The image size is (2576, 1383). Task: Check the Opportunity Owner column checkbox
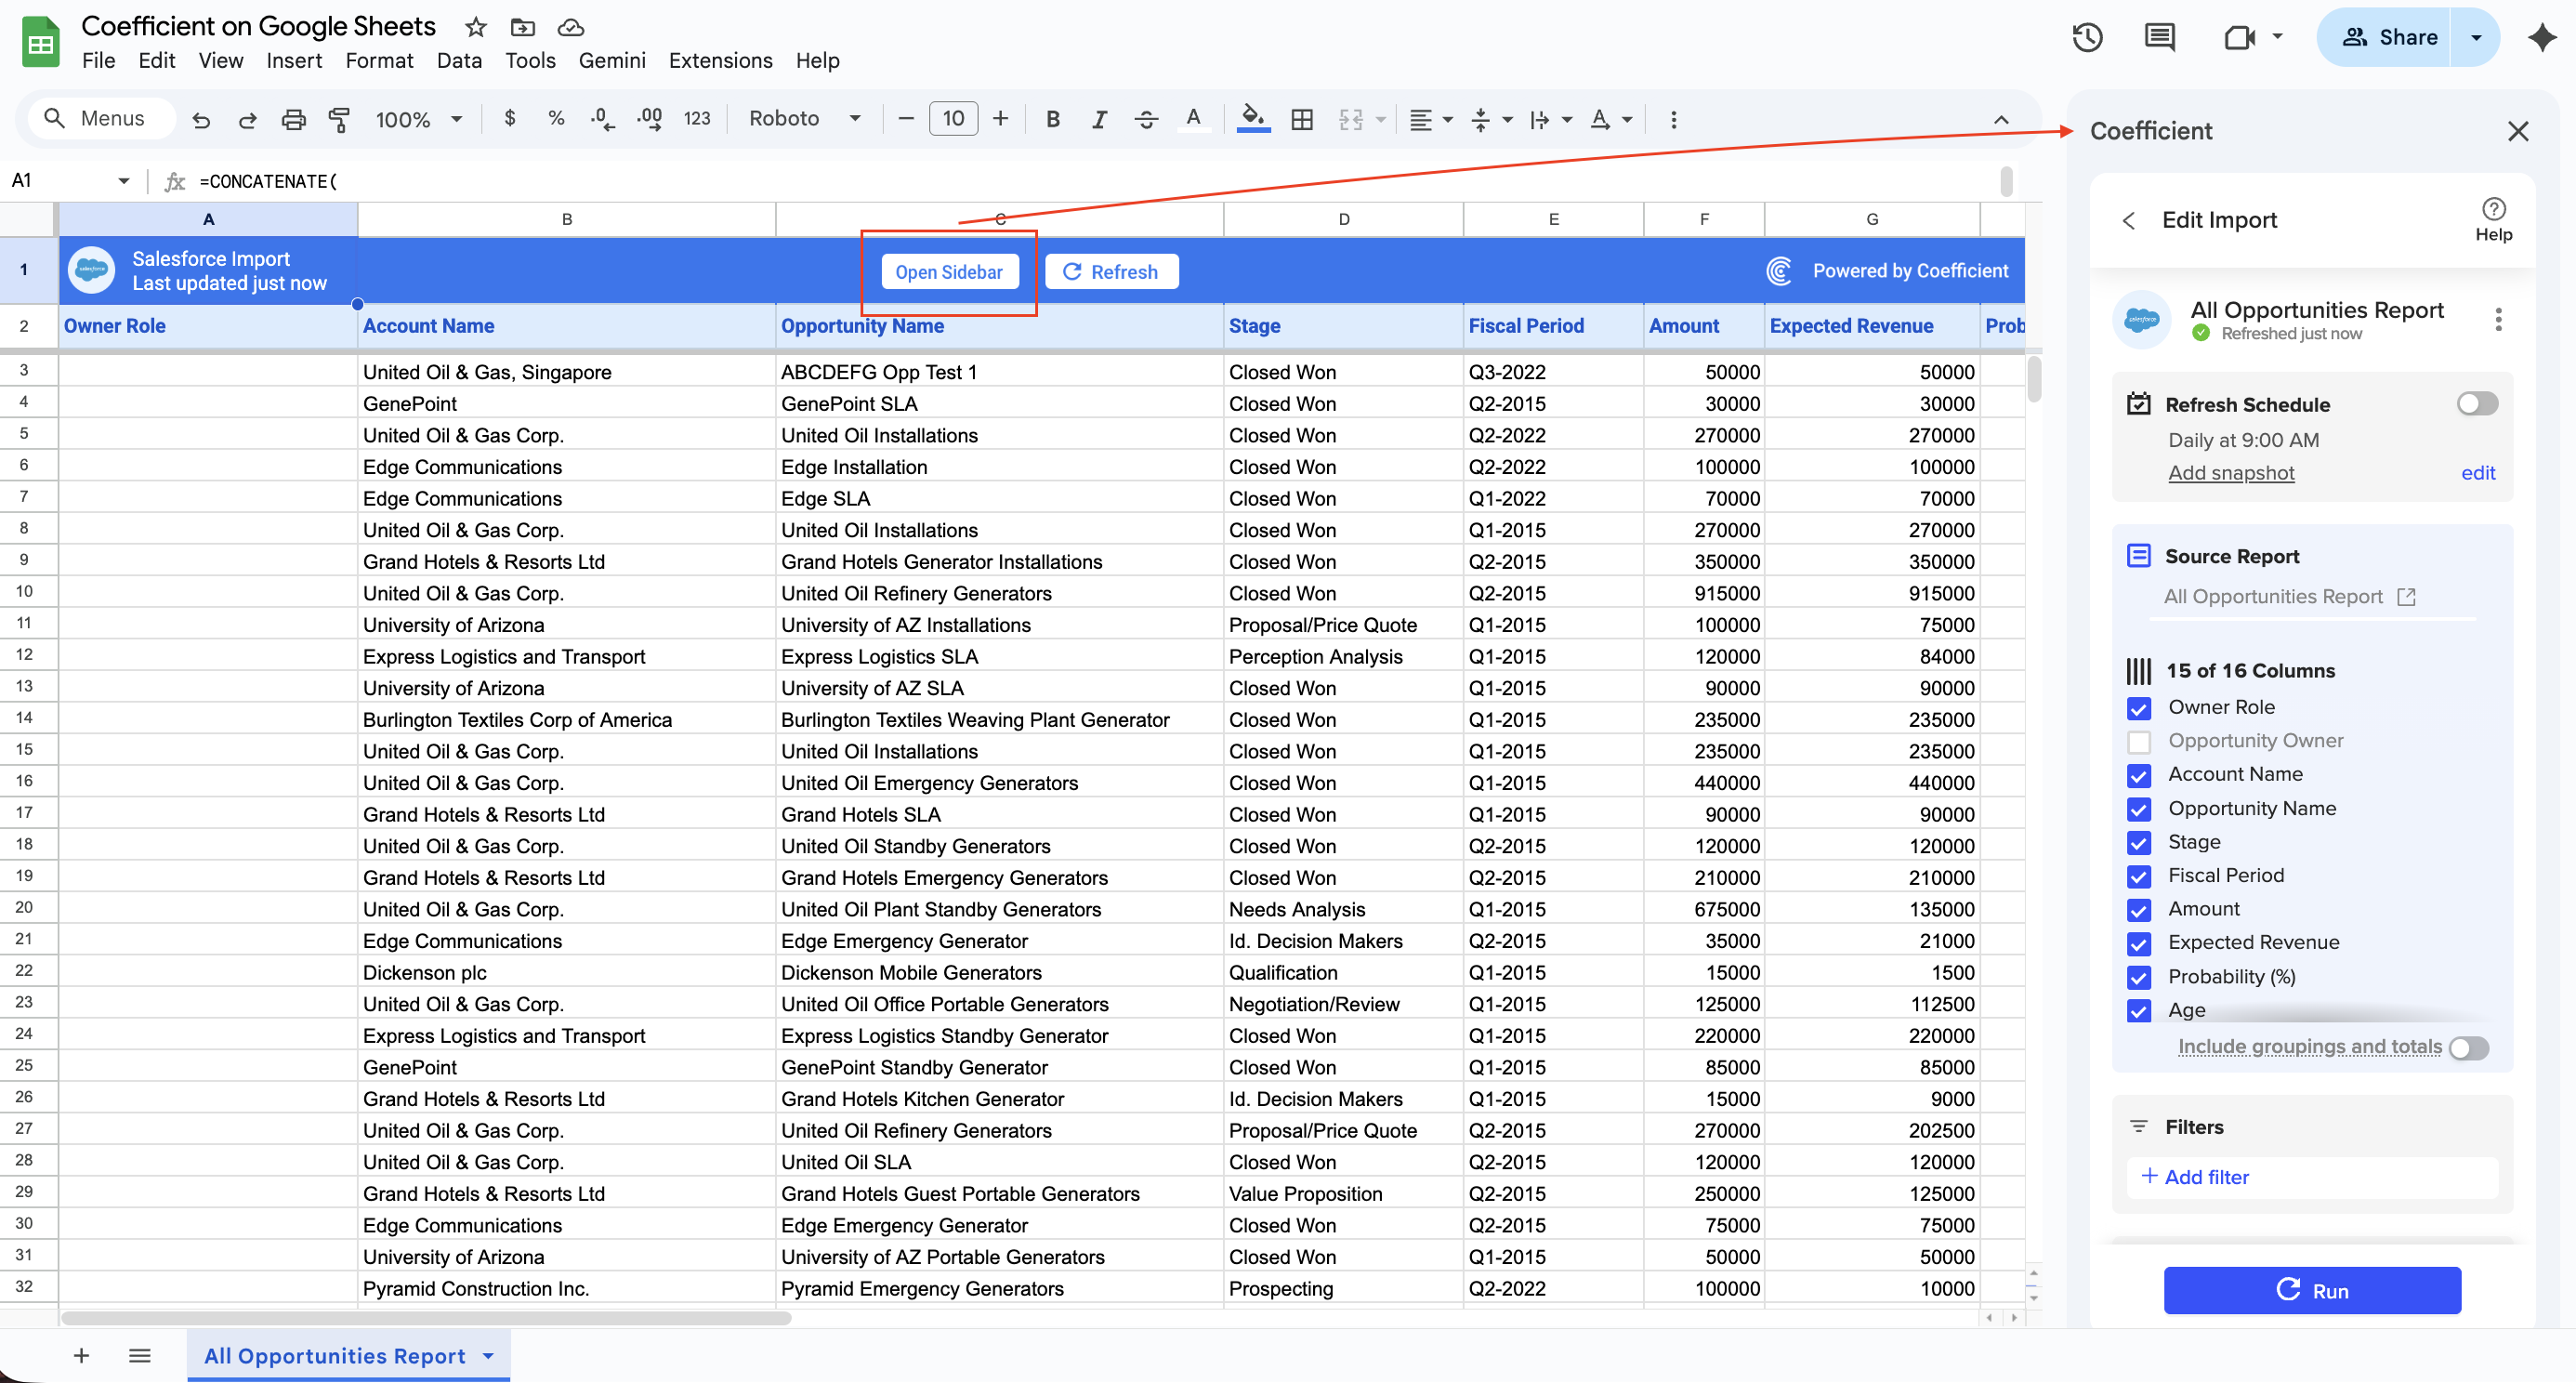(x=2138, y=741)
